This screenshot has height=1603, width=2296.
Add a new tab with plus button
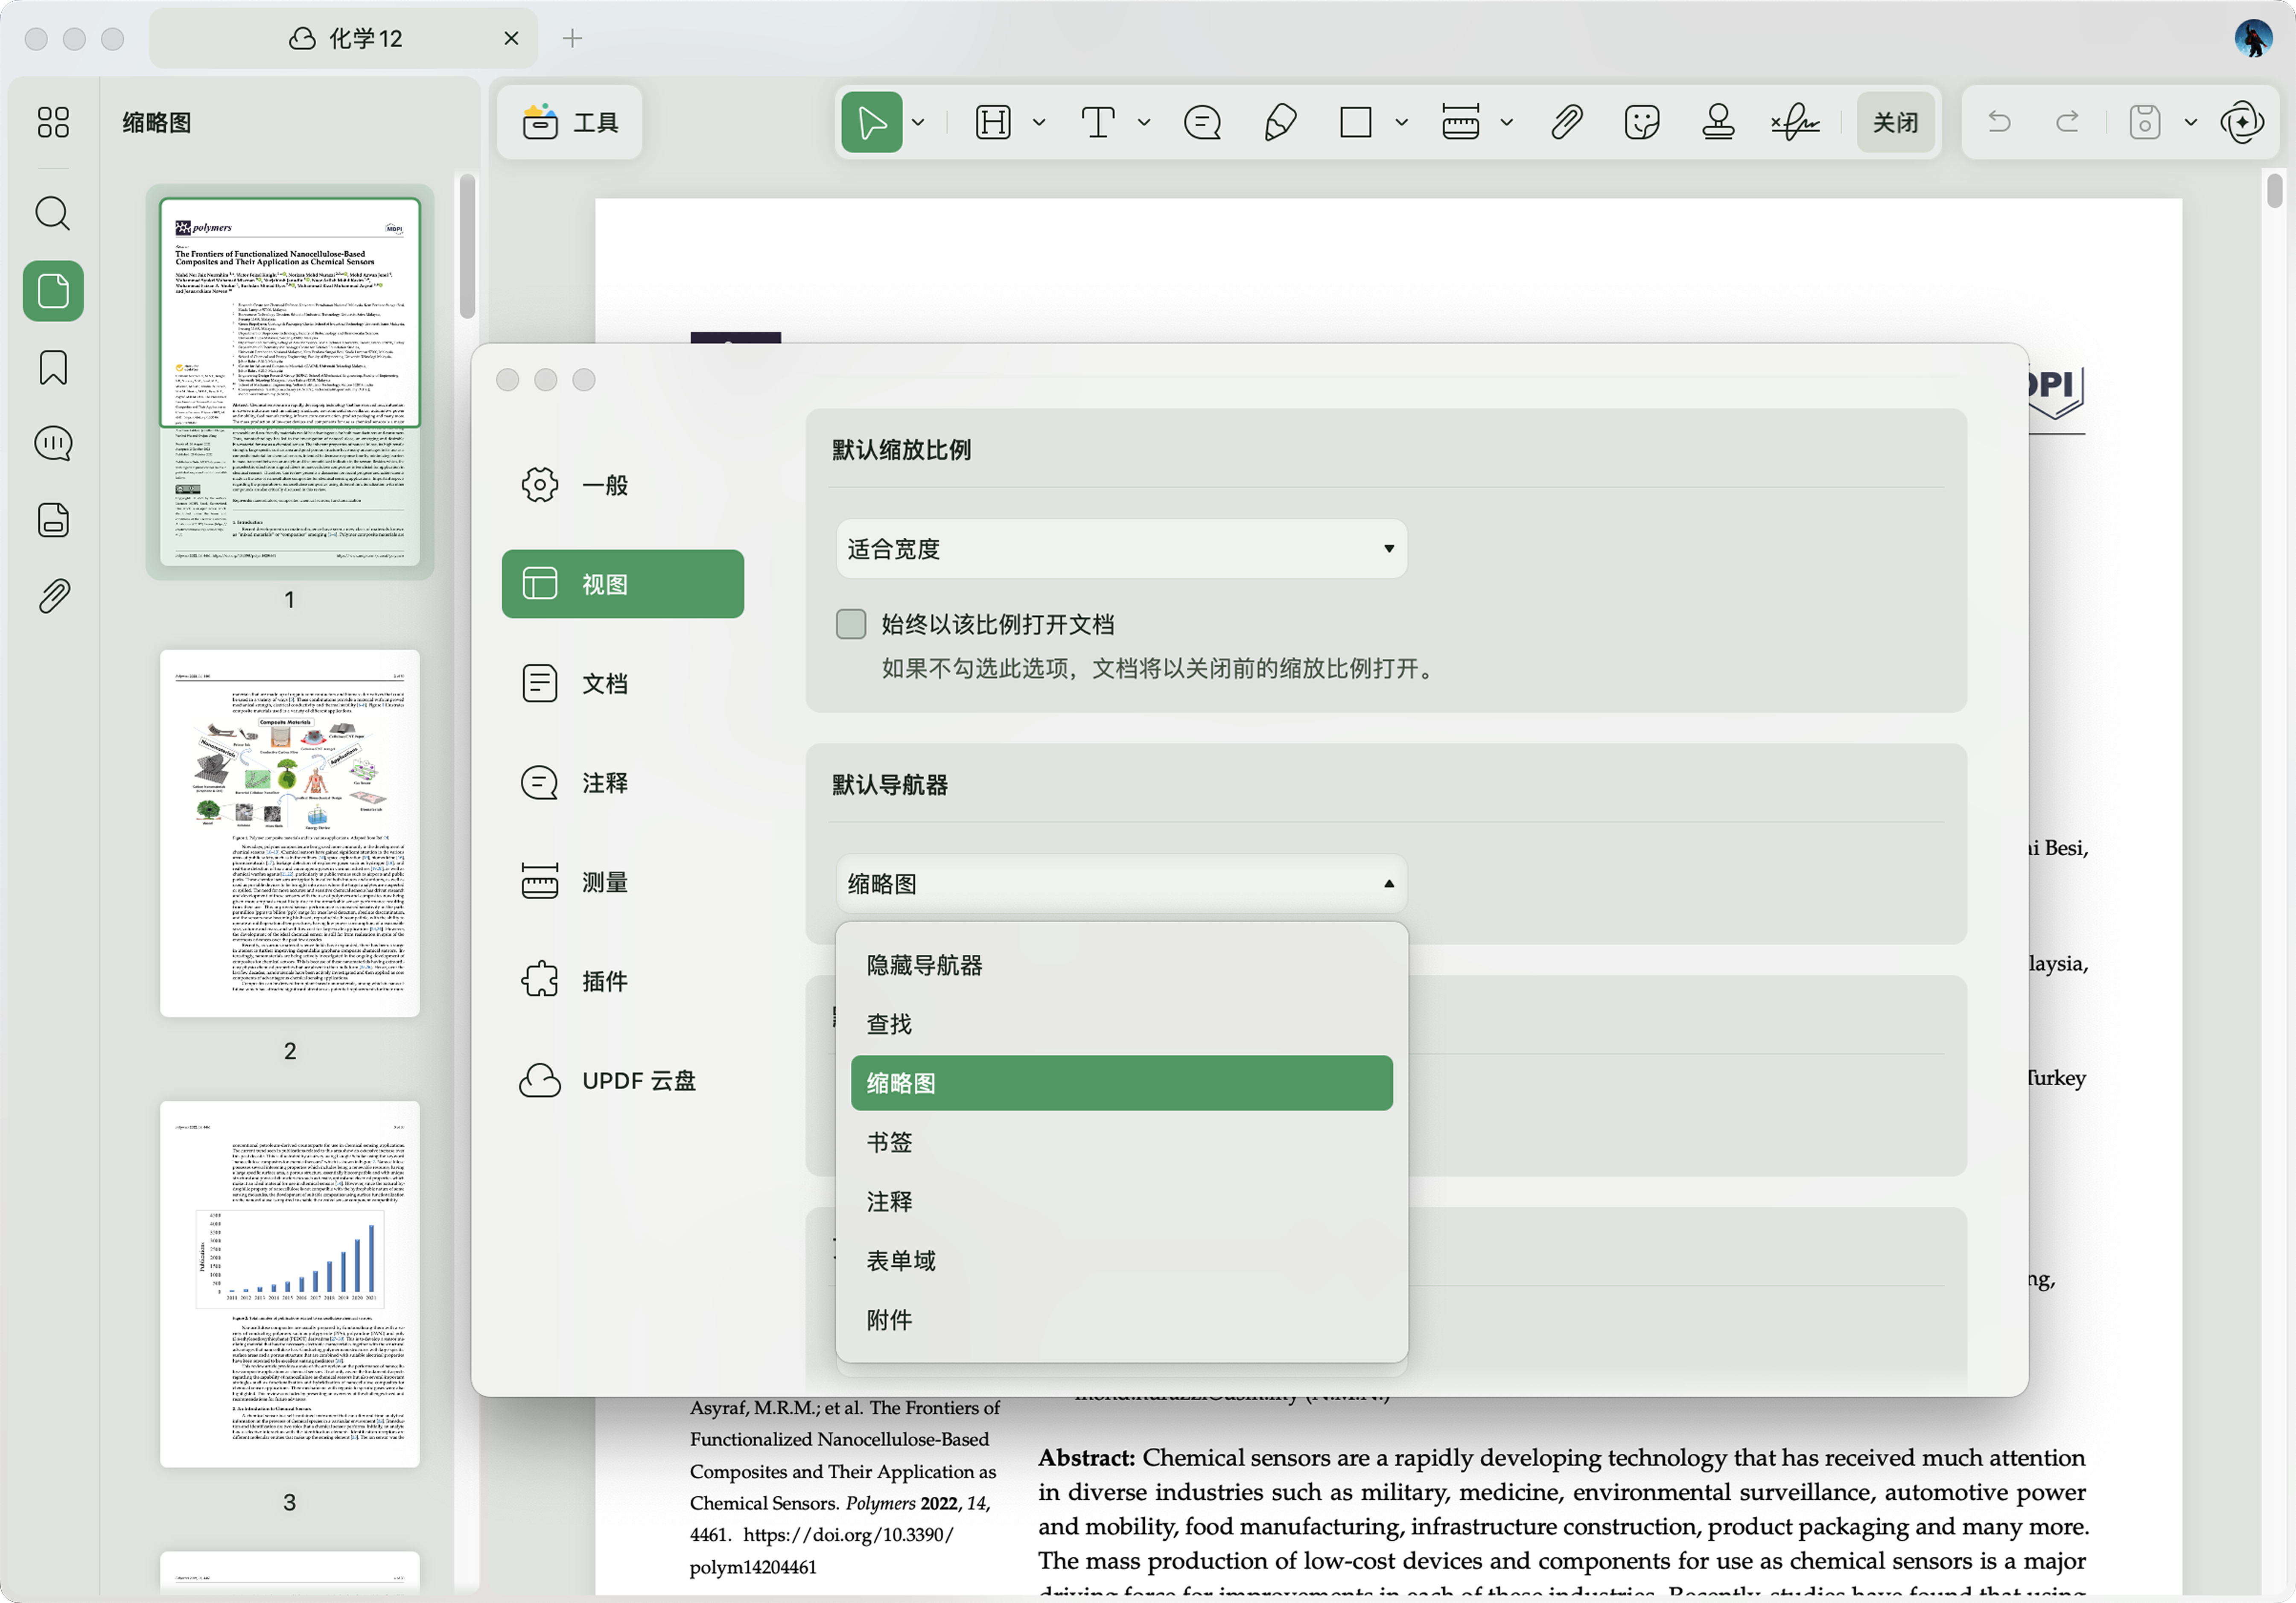[572, 39]
